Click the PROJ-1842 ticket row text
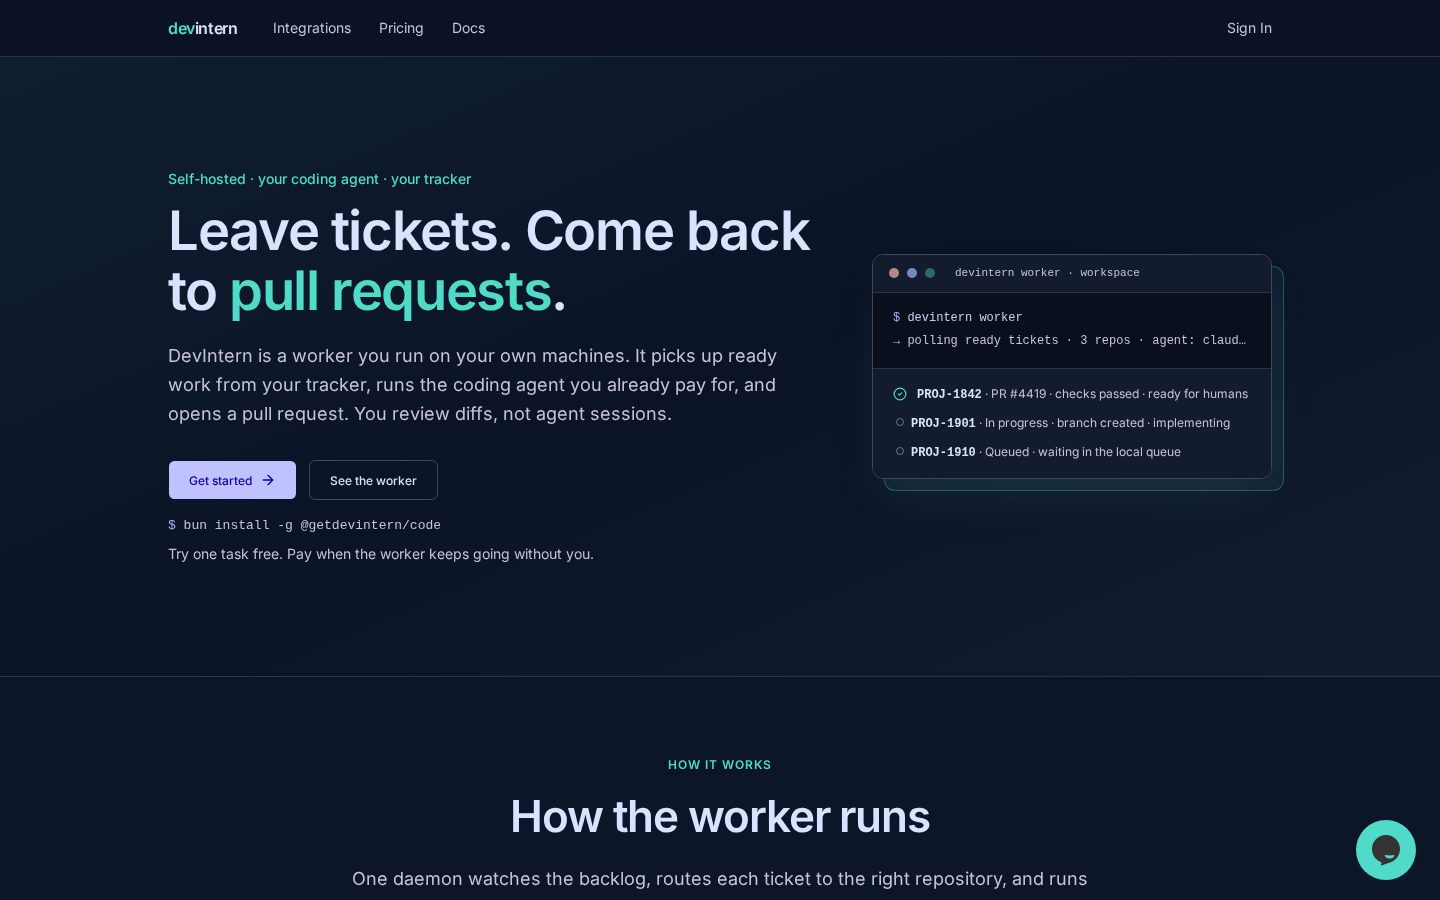The image size is (1440, 900). (1082, 394)
